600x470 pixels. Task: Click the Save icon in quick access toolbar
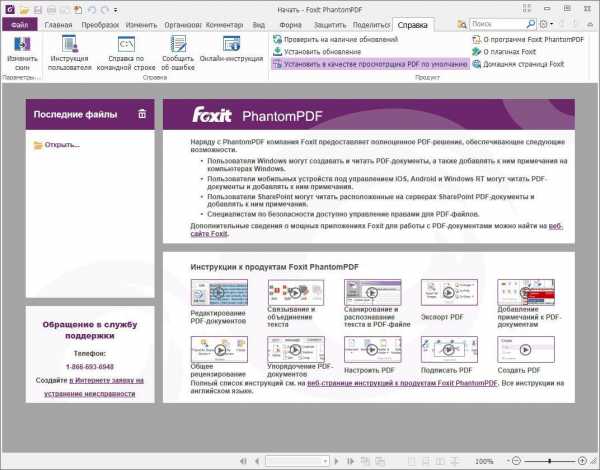pos(38,10)
